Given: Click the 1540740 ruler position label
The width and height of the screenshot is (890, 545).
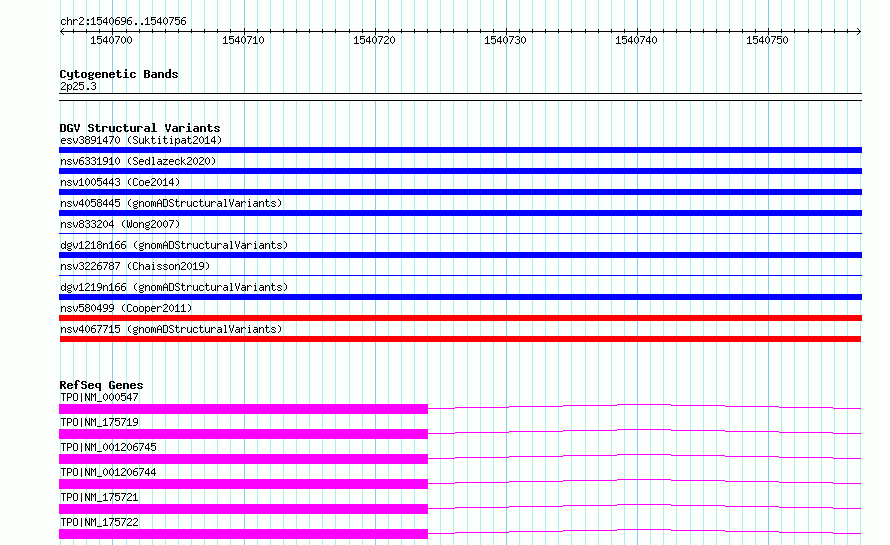Looking at the screenshot, I should coord(636,40).
